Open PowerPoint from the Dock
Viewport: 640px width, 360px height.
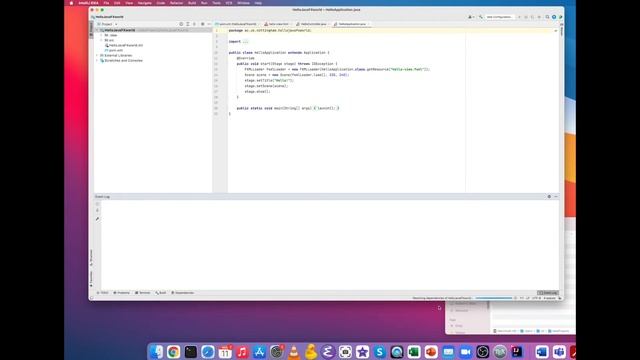tap(431, 352)
